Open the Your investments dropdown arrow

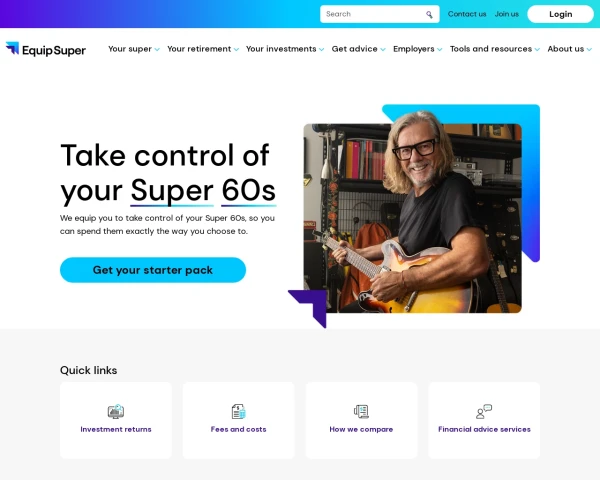coord(321,49)
